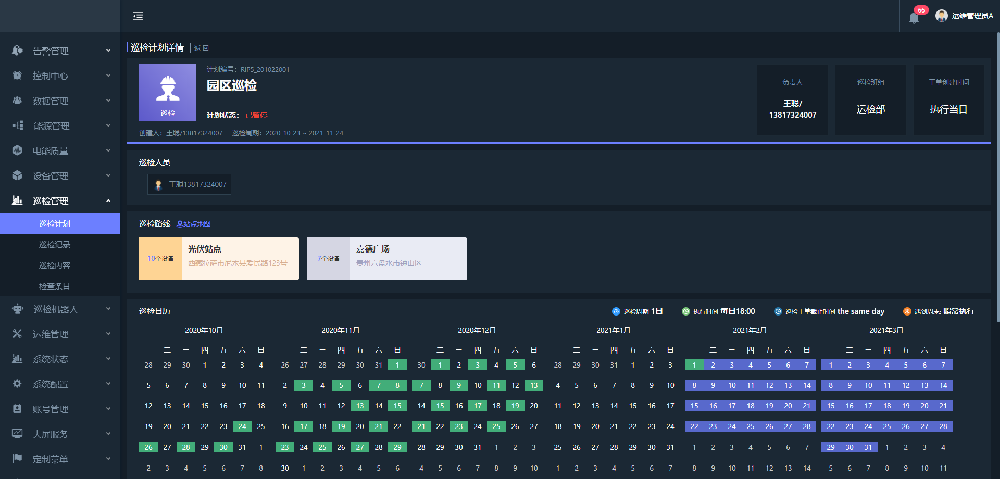Viewport: 1000px width, 479px height.
Task: Select green date 24 in October 2020 calendar
Action: coord(240,426)
